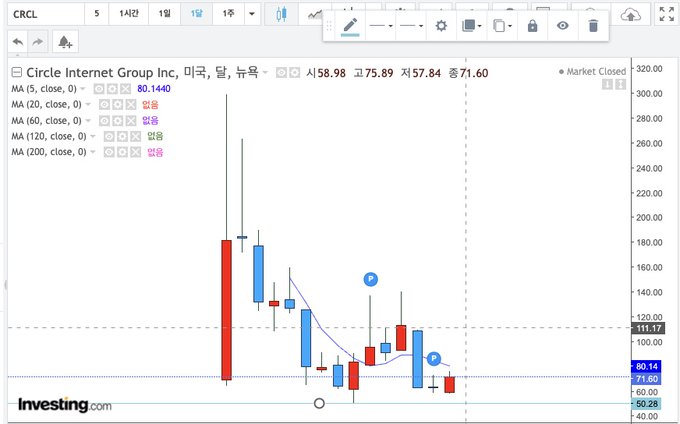Click the pencil line color tool
The height and width of the screenshot is (424, 680).
(x=350, y=26)
